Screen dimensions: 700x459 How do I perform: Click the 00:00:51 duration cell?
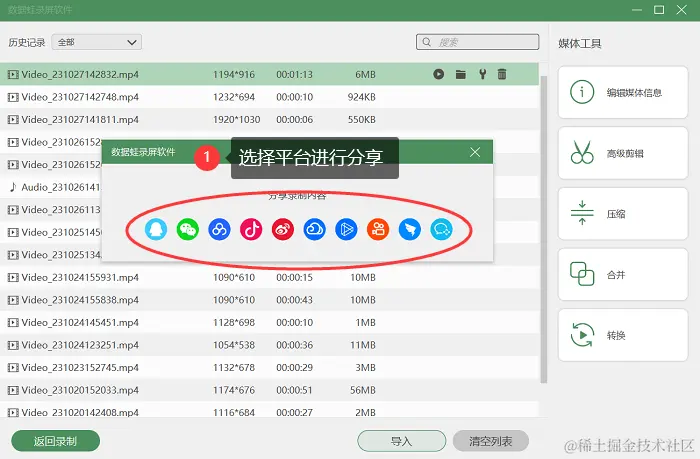point(294,390)
